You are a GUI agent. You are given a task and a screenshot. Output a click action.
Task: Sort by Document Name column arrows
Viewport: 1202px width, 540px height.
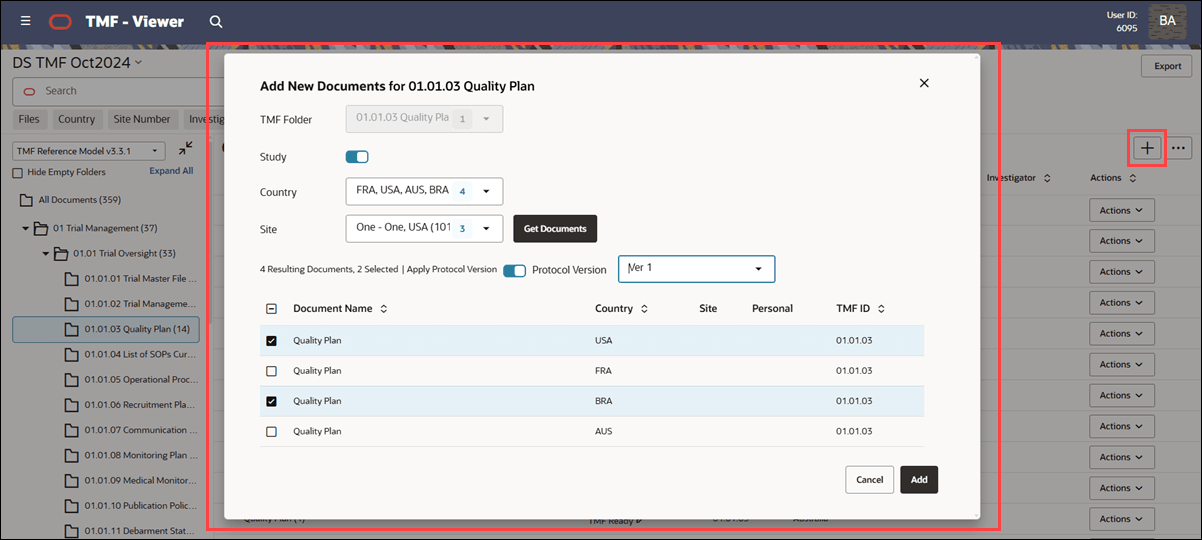383,309
